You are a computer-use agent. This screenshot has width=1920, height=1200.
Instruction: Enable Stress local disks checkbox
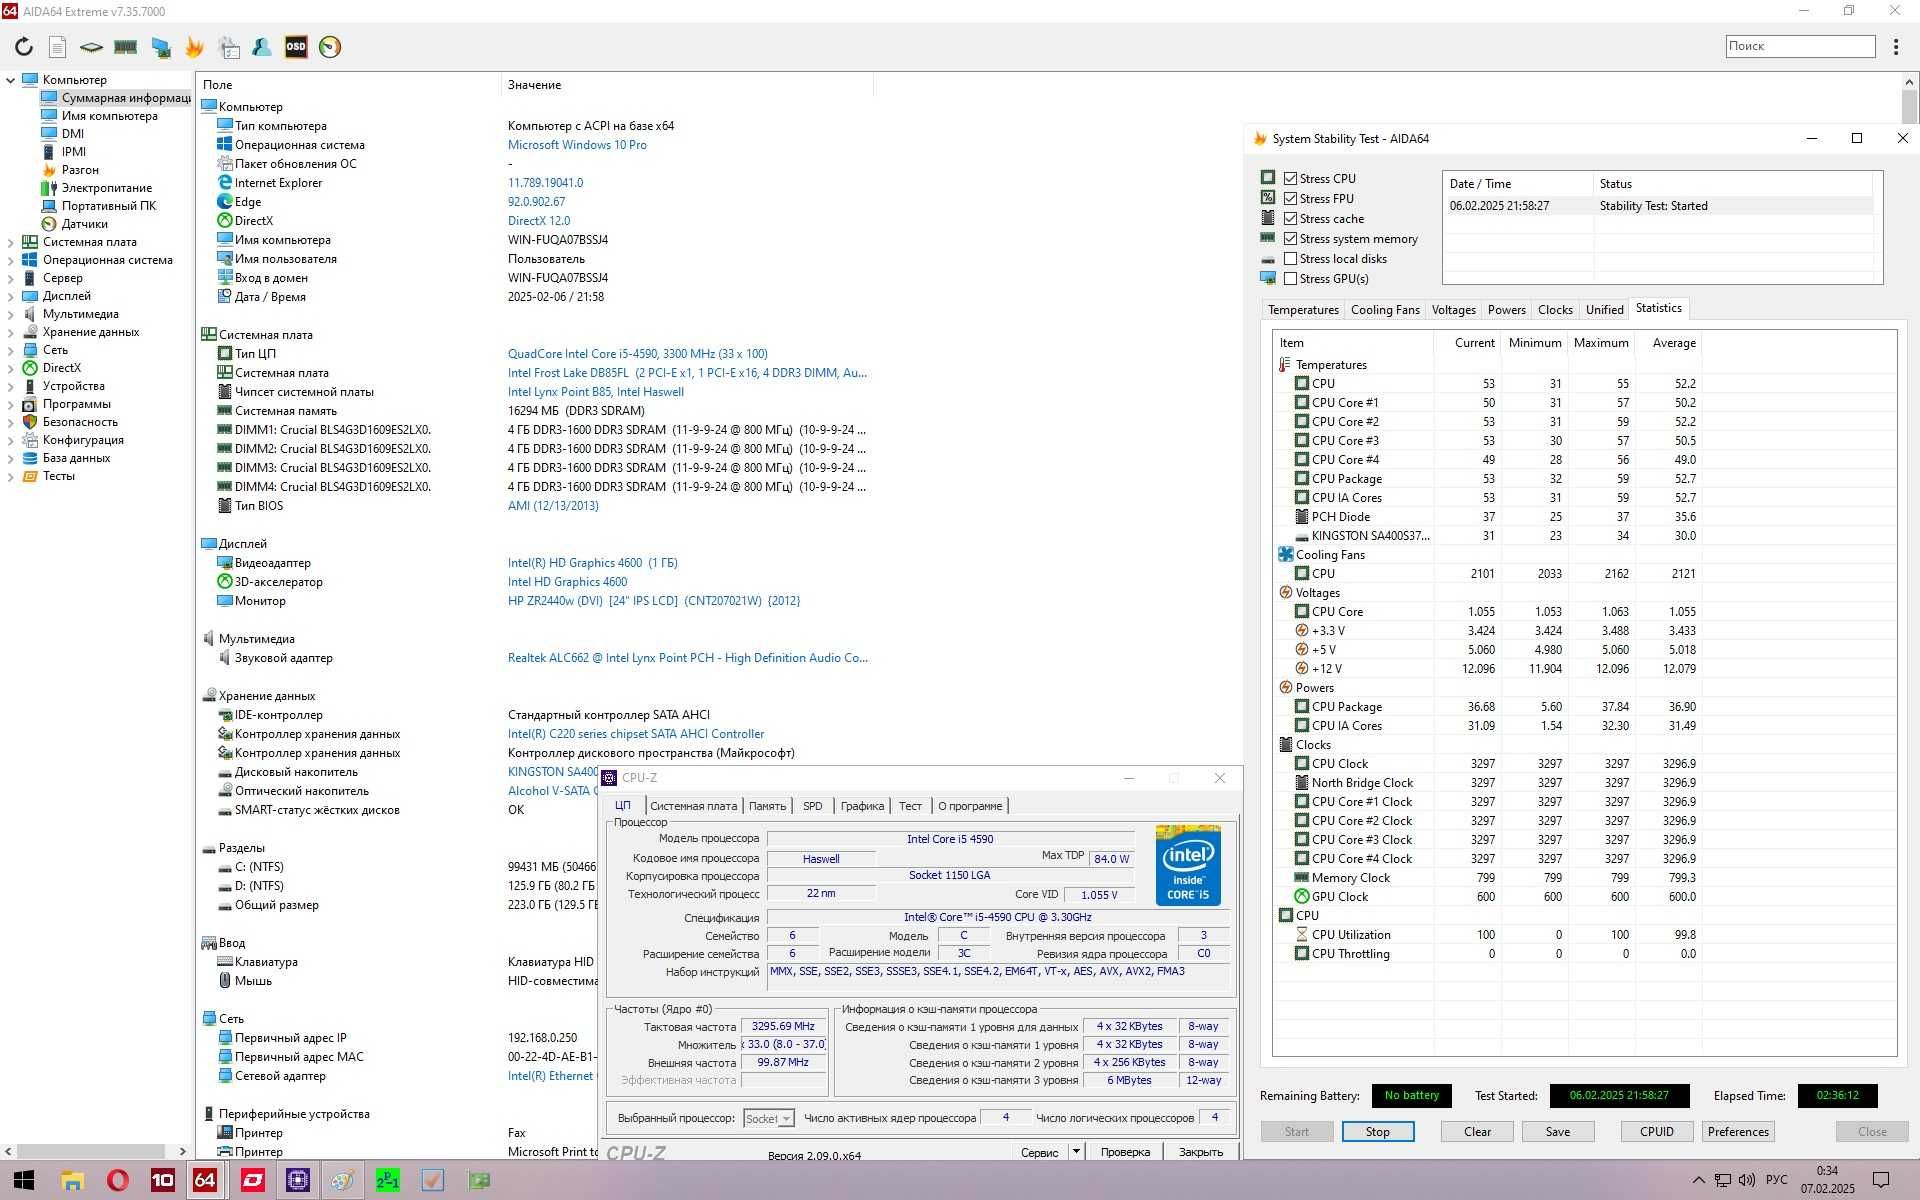pos(1290,258)
